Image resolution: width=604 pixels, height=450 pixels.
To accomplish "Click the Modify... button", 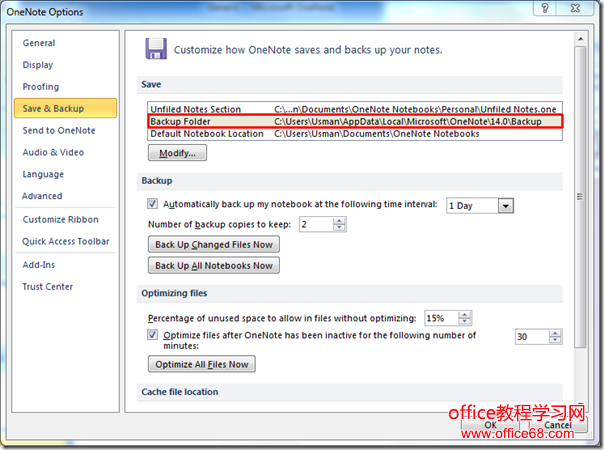I will (x=177, y=153).
